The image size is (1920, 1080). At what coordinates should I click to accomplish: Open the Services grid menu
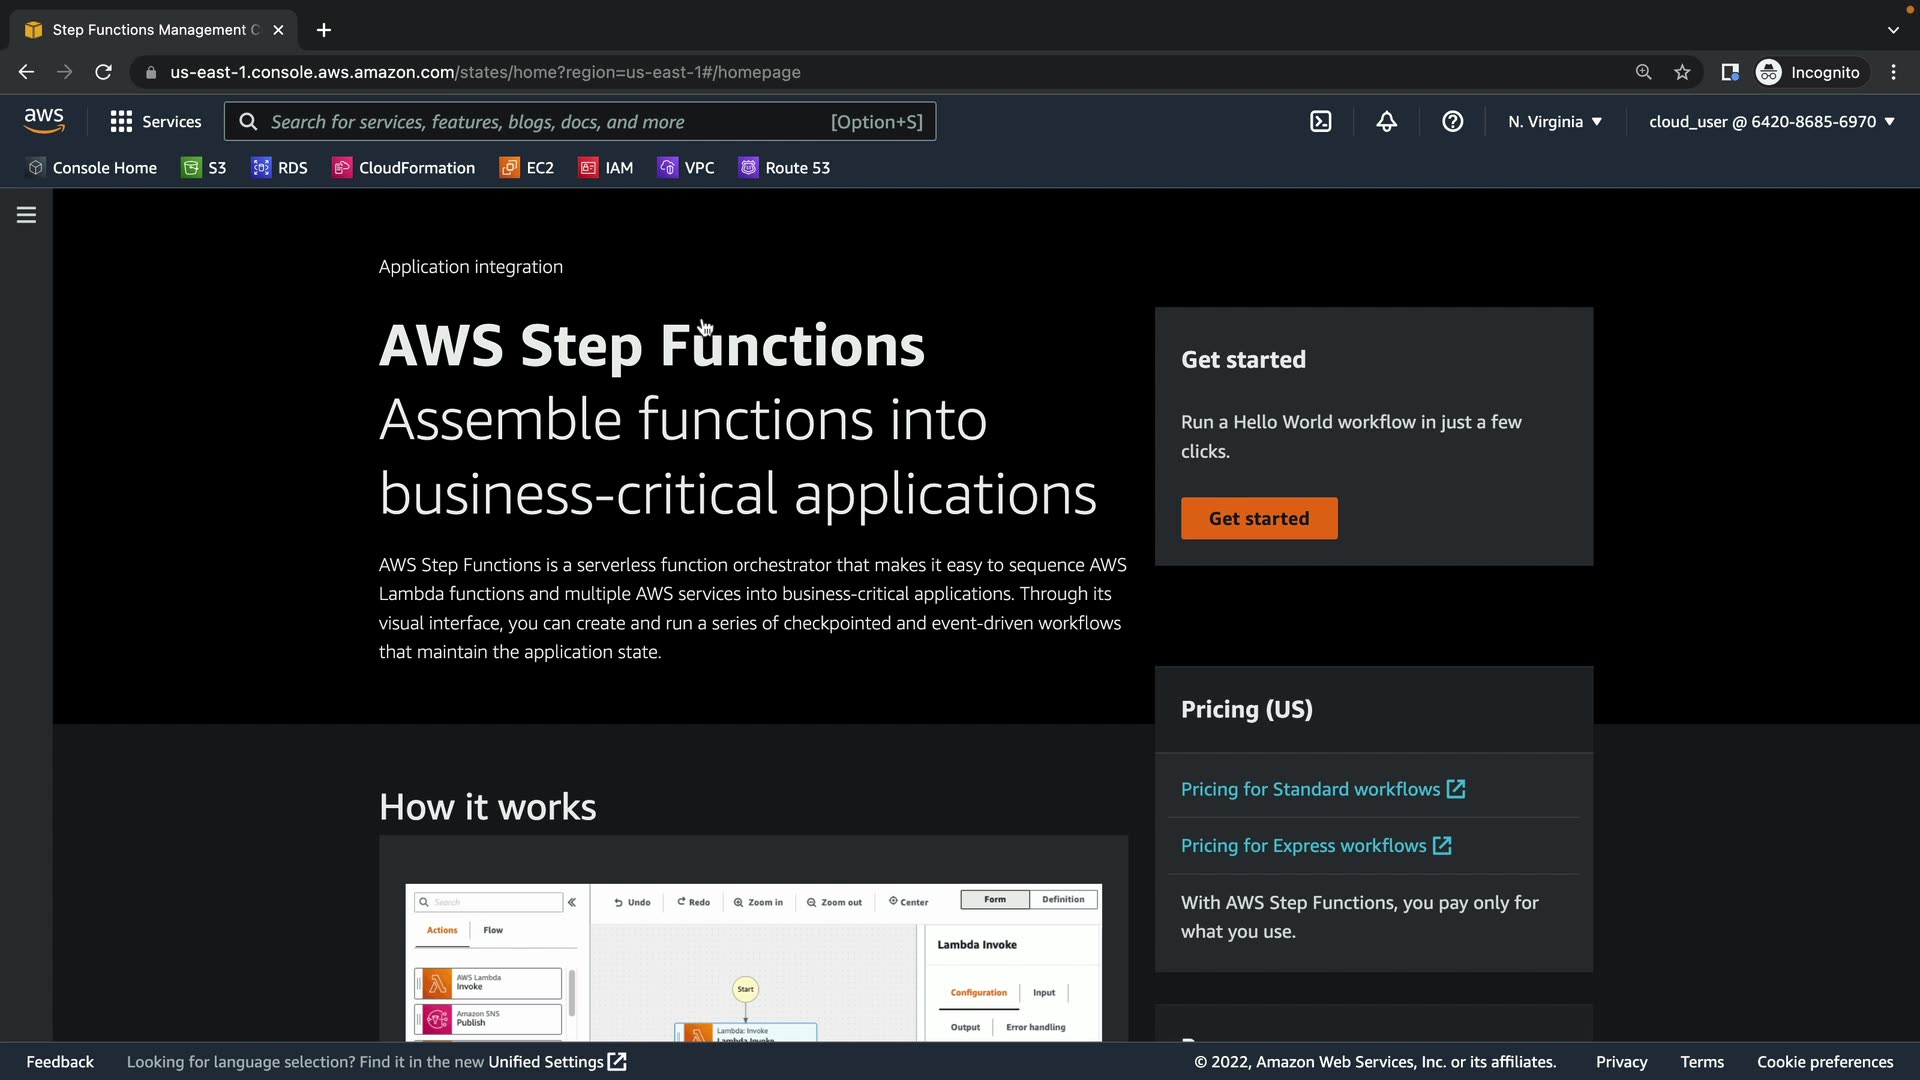[156, 122]
